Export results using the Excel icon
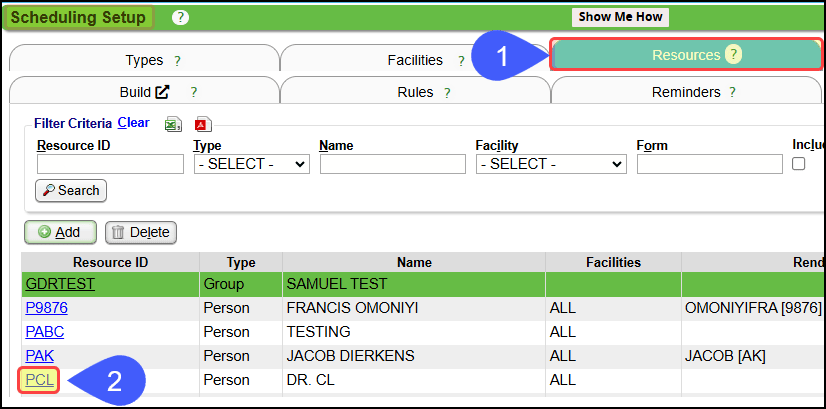The image size is (826, 409). 172,124
